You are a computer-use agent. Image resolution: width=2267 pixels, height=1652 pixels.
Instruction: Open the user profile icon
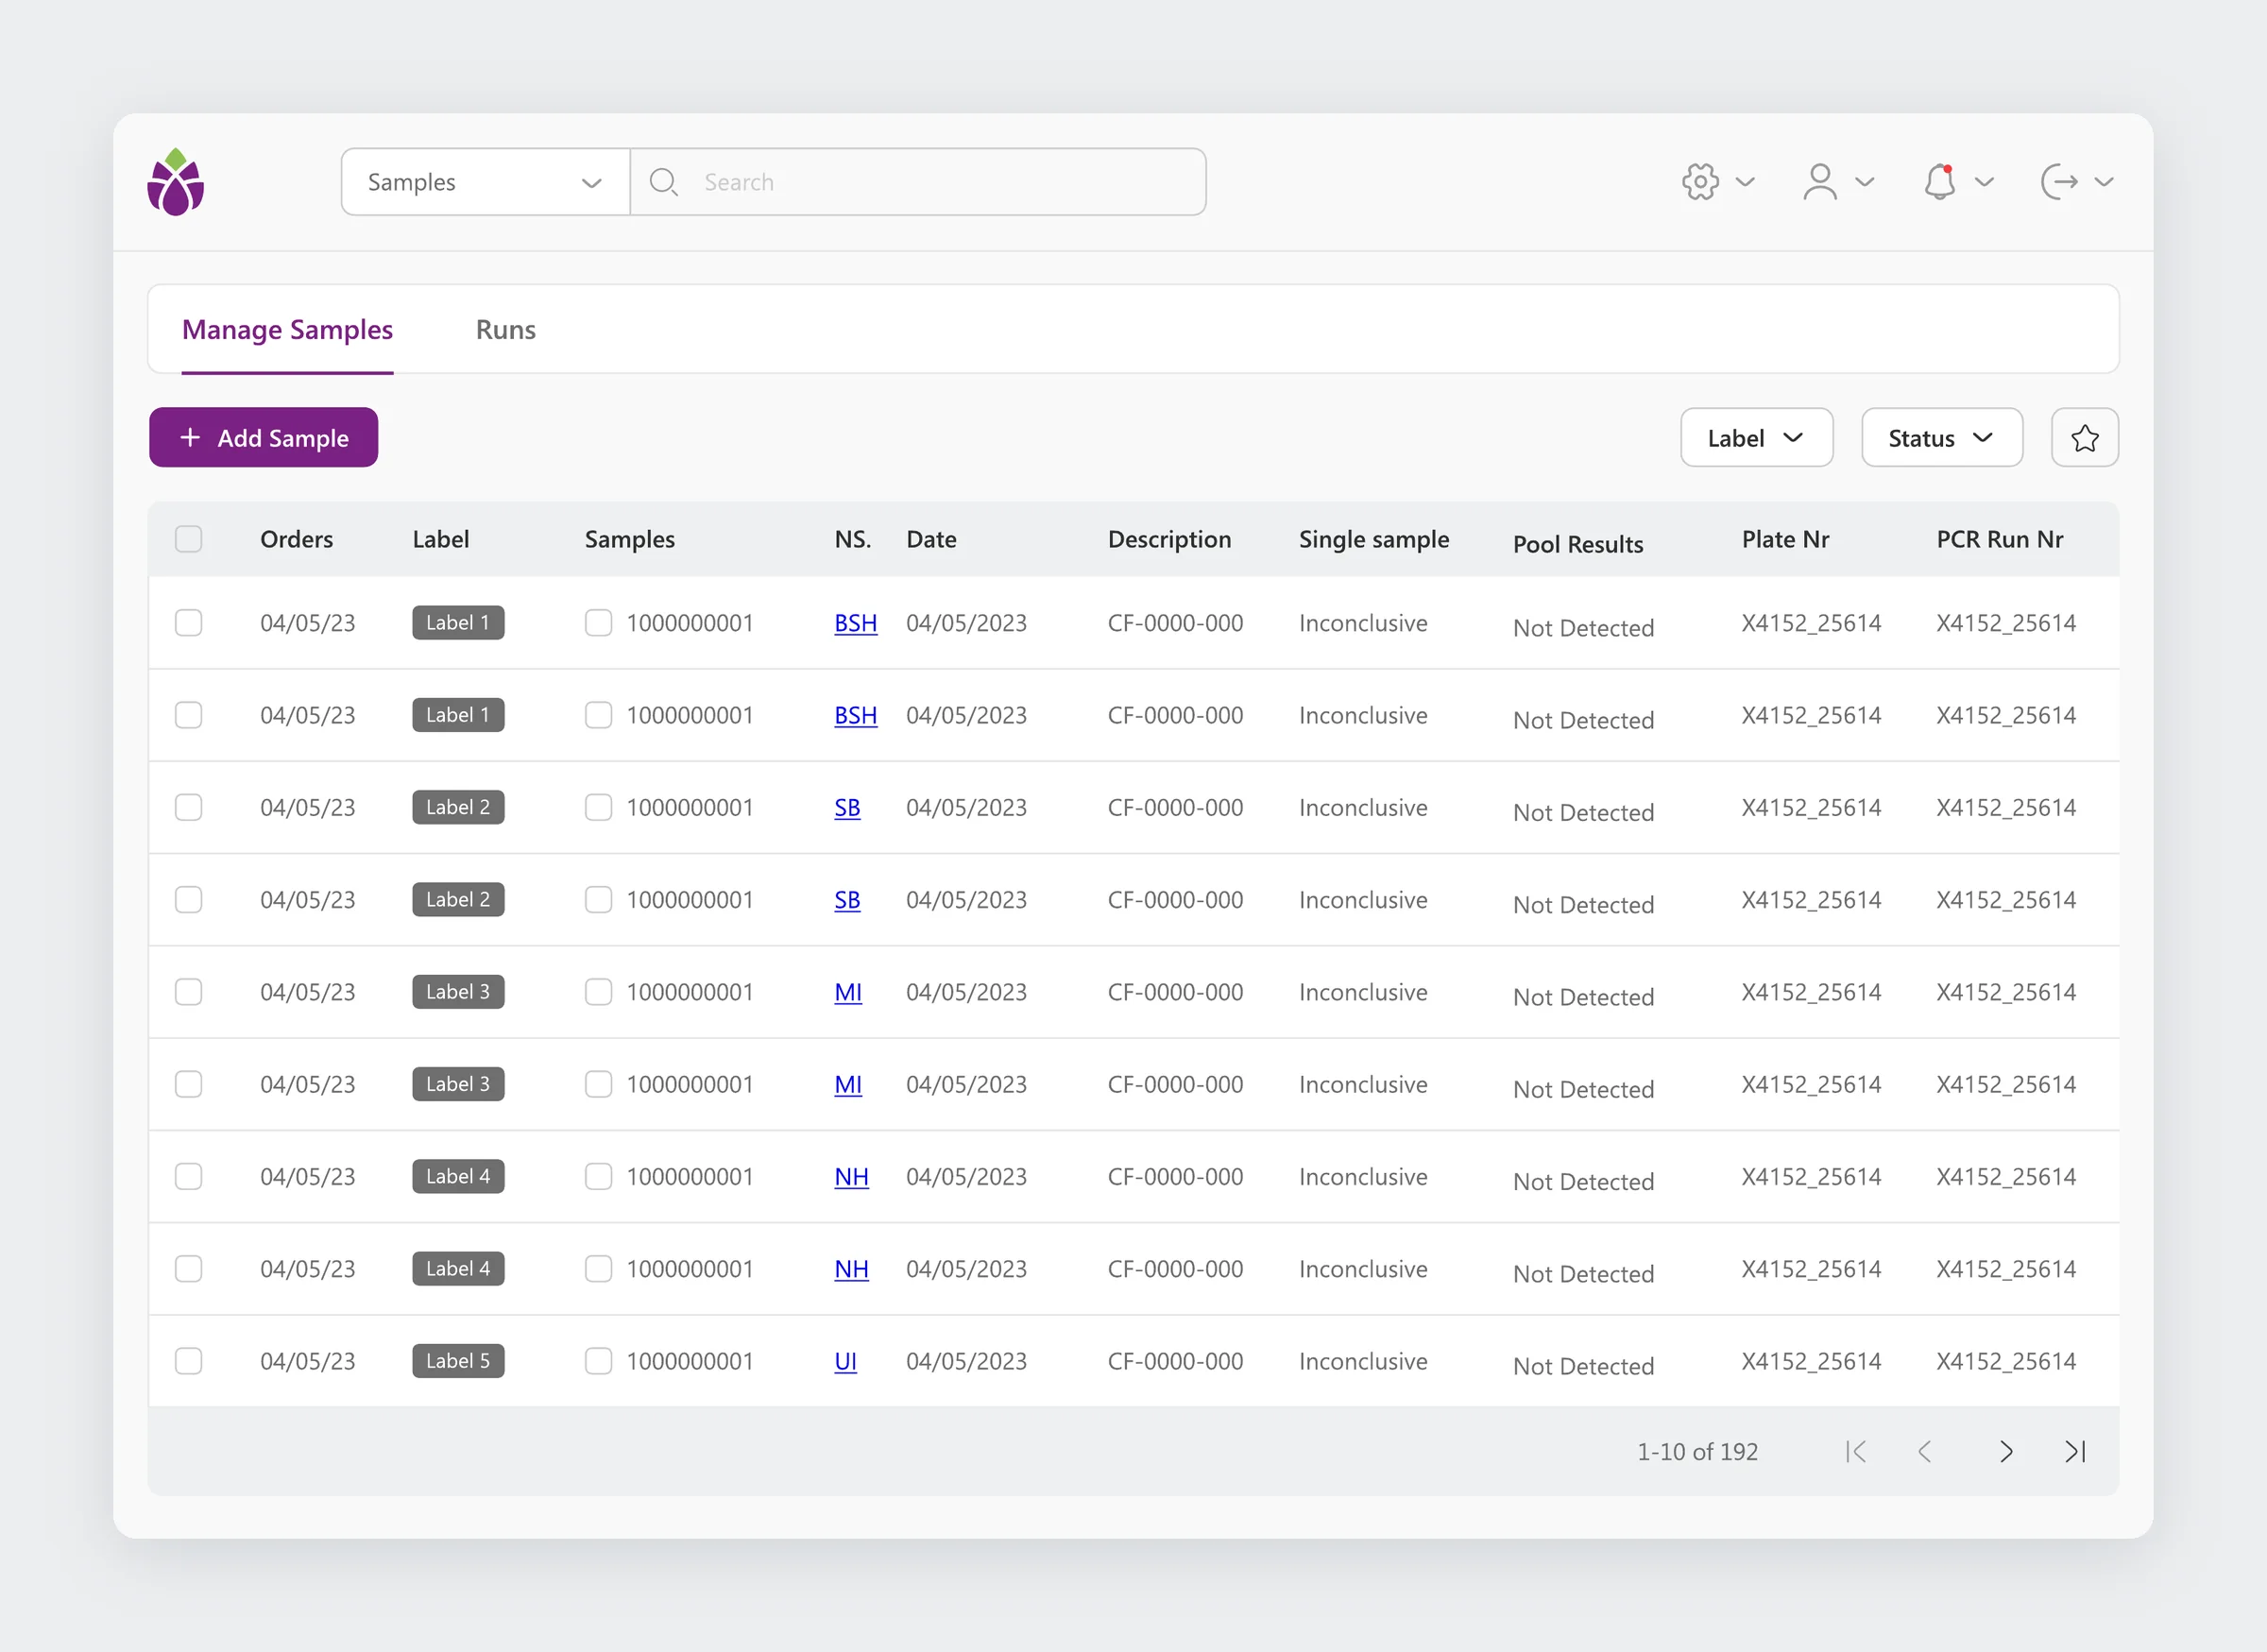pyautogui.click(x=1820, y=182)
